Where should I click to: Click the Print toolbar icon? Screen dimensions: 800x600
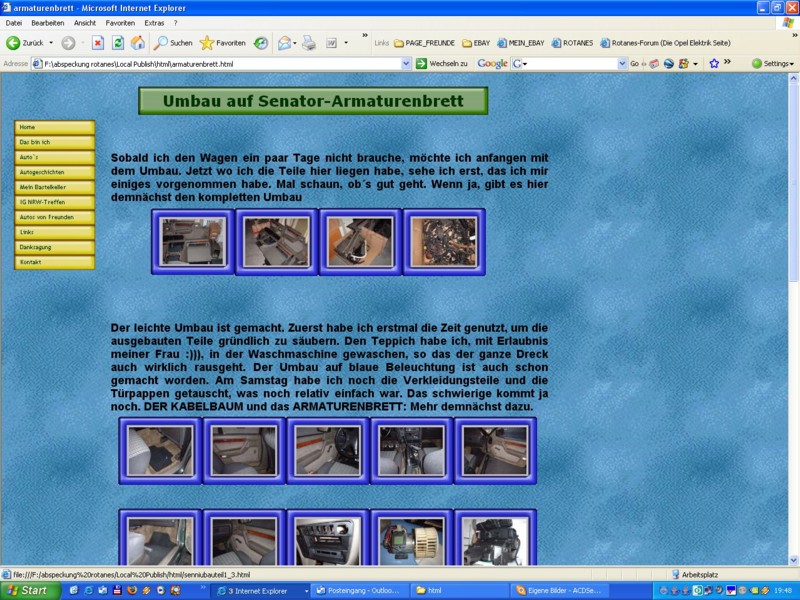click(x=309, y=43)
